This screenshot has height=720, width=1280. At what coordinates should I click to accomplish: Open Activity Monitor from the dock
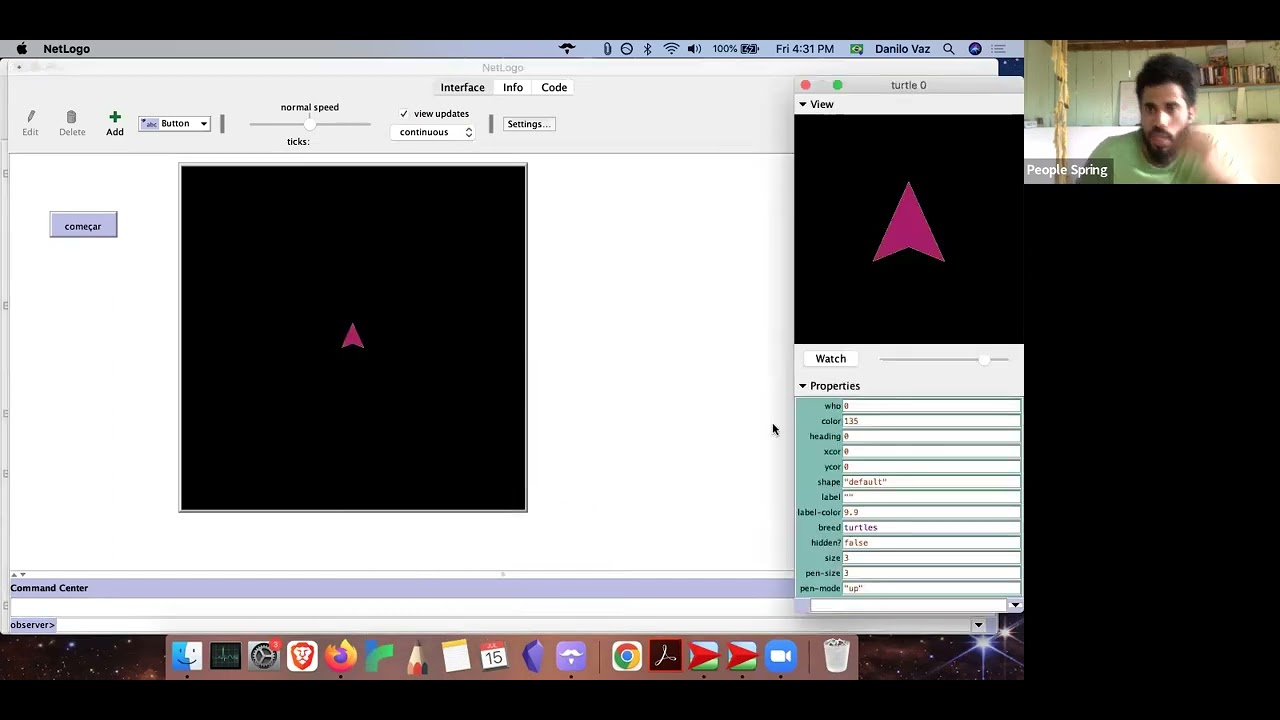[x=225, y=656]
